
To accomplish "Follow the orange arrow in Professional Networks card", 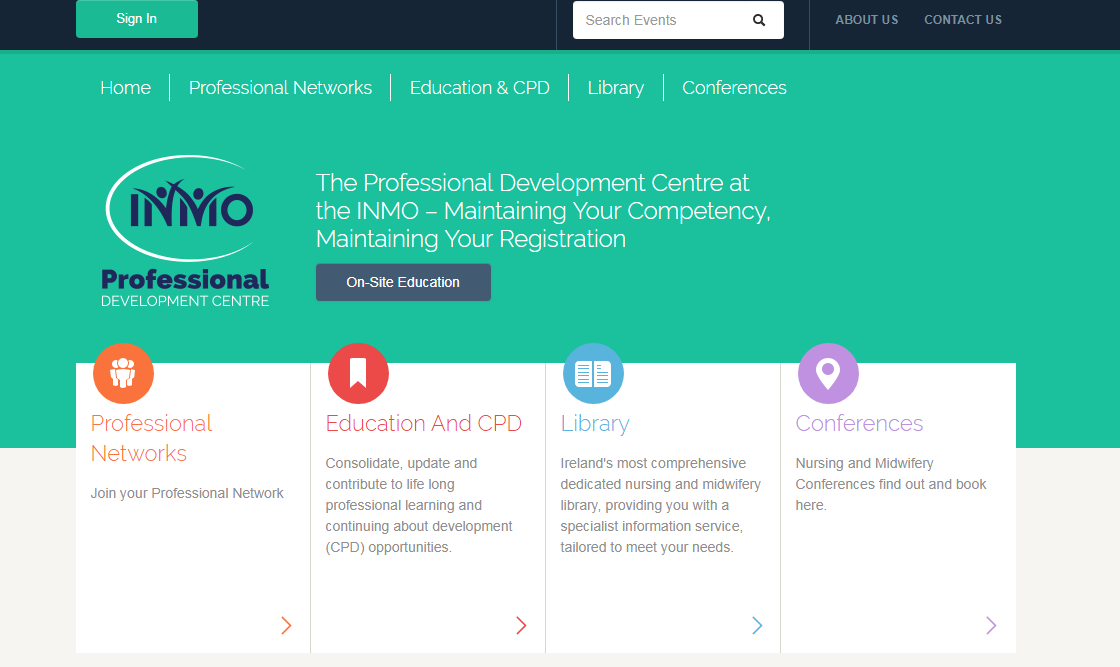I will tap(286, 626).
